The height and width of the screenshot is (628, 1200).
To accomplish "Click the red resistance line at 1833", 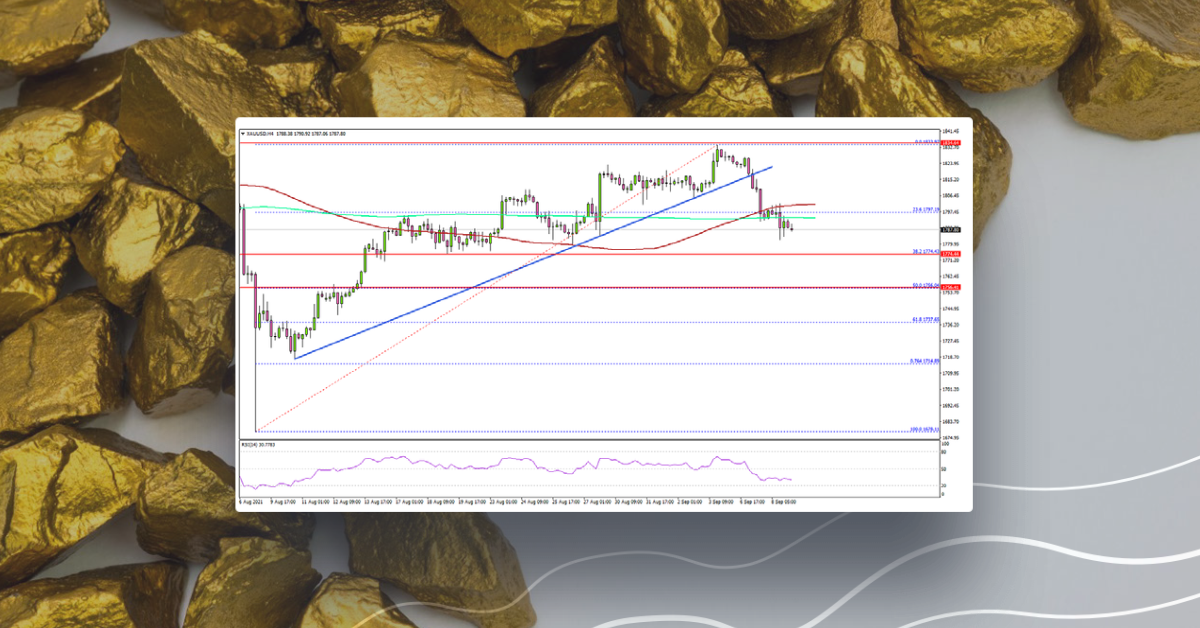I will (600, 143).
